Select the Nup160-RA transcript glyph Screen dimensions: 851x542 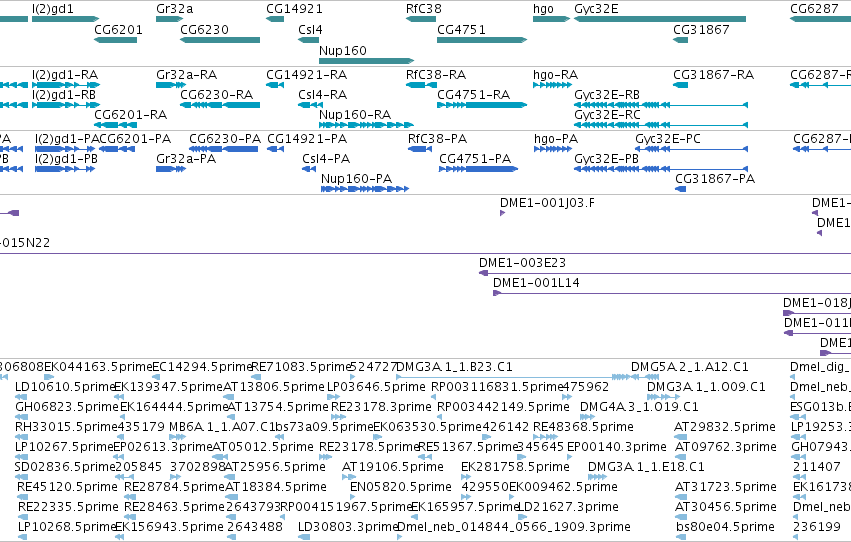coord(366,125)
